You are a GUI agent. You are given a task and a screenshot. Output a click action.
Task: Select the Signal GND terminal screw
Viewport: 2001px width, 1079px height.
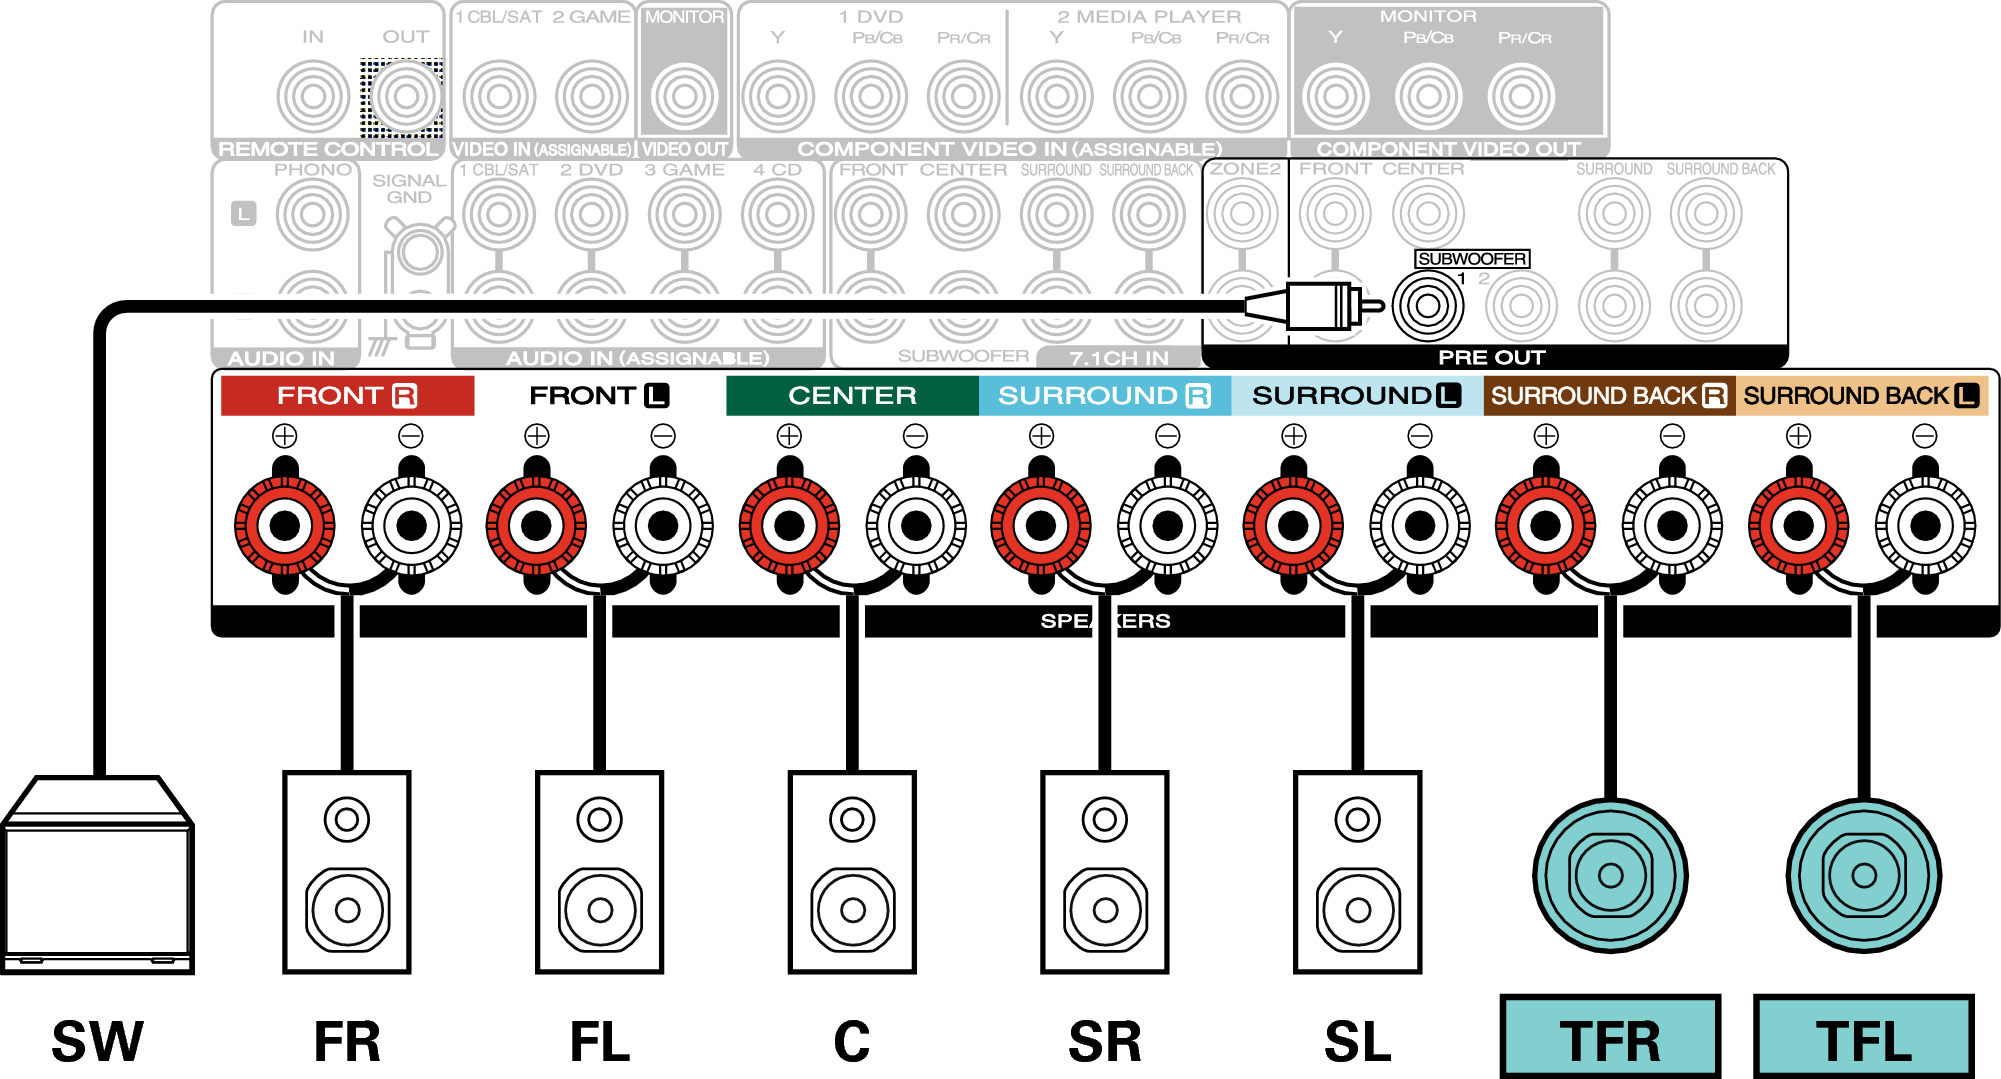(419, 254)
